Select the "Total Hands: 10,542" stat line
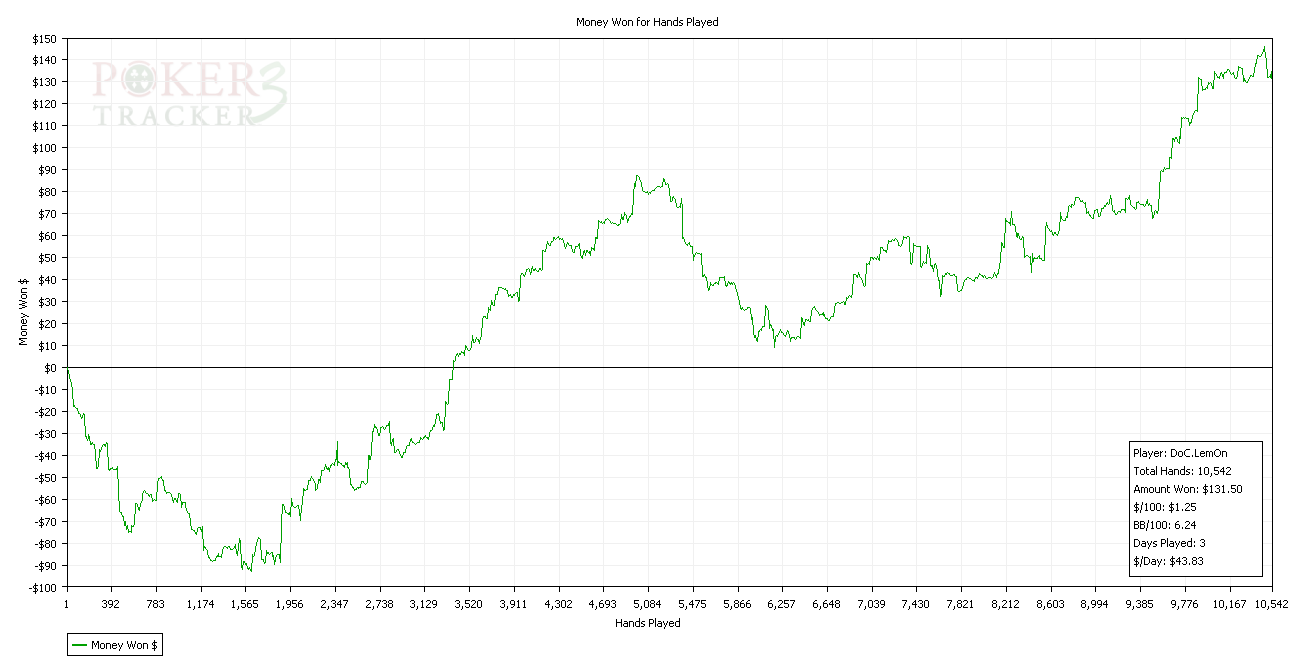 coord(1180,471)
